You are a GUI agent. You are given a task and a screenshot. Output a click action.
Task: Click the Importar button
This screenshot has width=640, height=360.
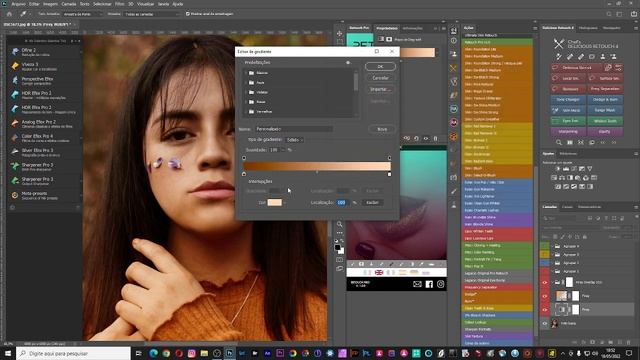pyautogui.click(x=380, y=89)
